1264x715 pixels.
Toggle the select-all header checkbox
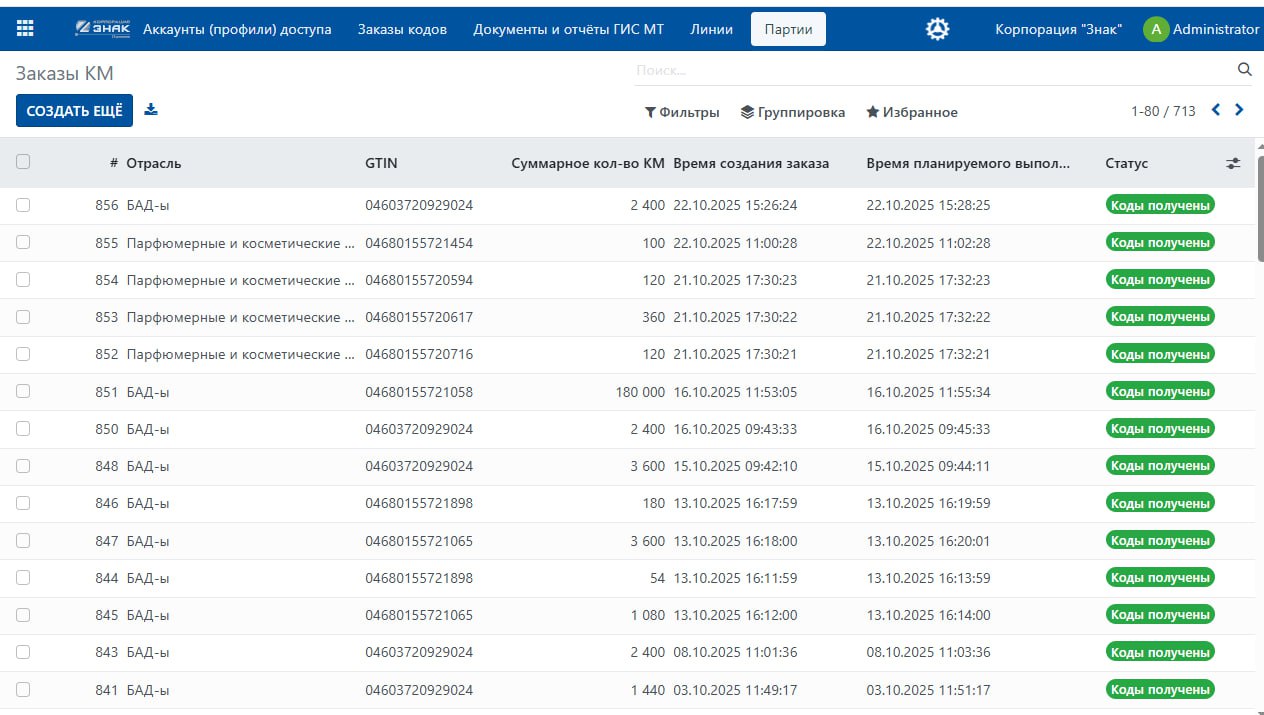23,162
